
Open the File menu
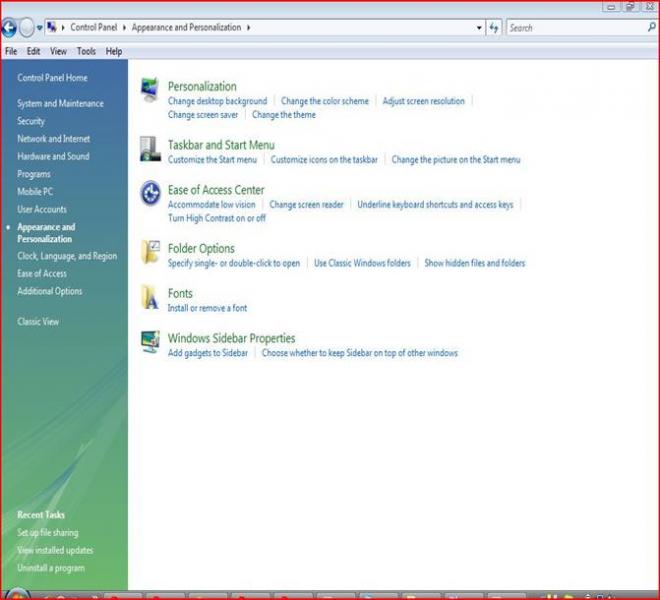tap(11, 51)
